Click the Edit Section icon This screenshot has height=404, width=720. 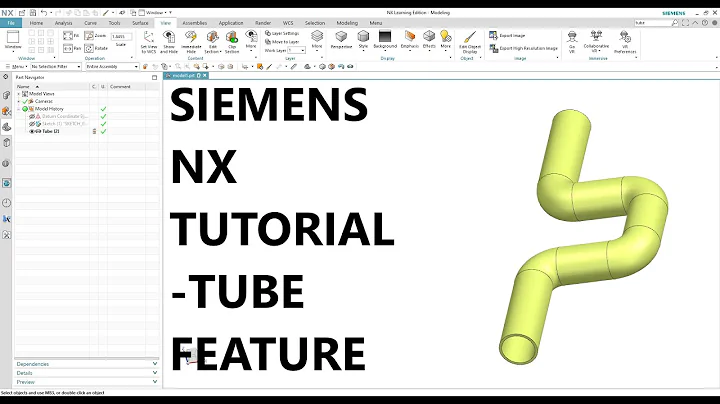pyautogui.click(x=212, y=36)
